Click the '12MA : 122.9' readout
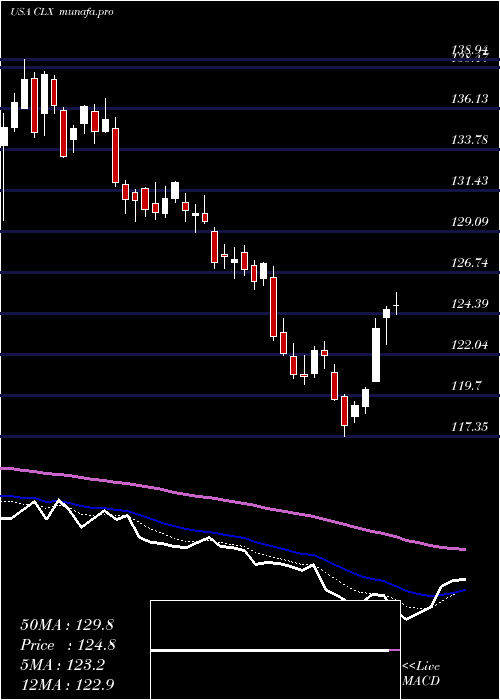This screenshot has width=500, height=700. point(69,685)
